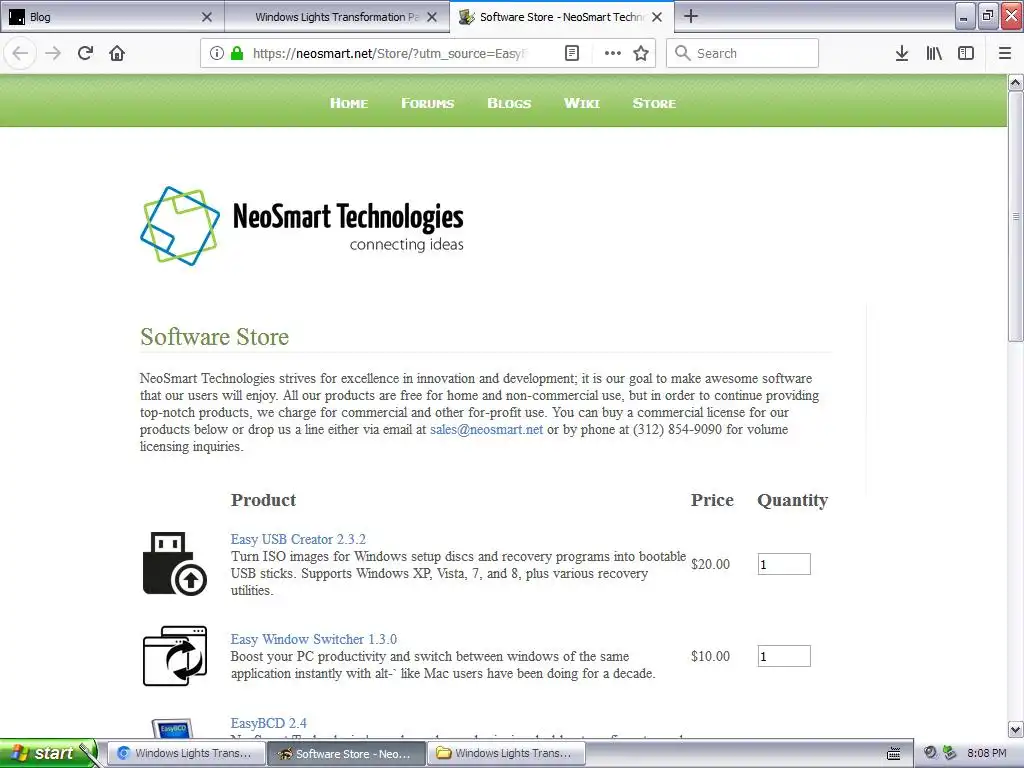Viewport: 1024px width, 768px height.
Task: Click the URL address field
Action: click(389, 53)
